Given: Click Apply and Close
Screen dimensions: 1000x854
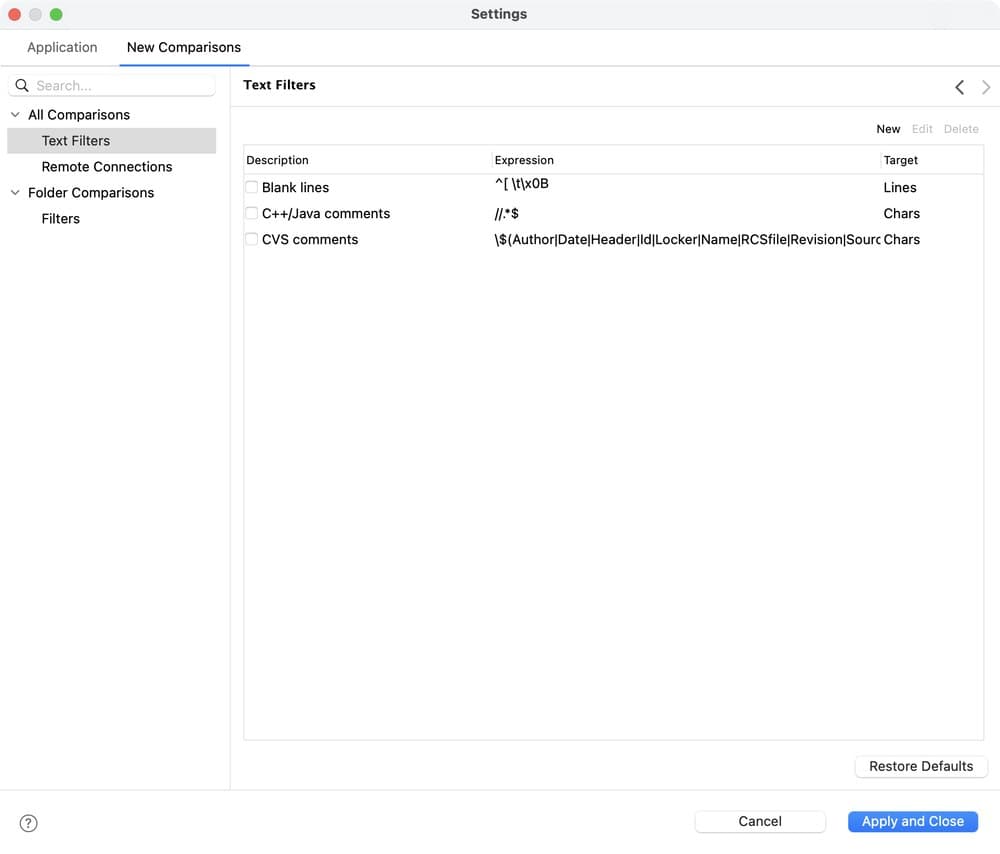Looking at the screenshot, I should tap(913, 821).
